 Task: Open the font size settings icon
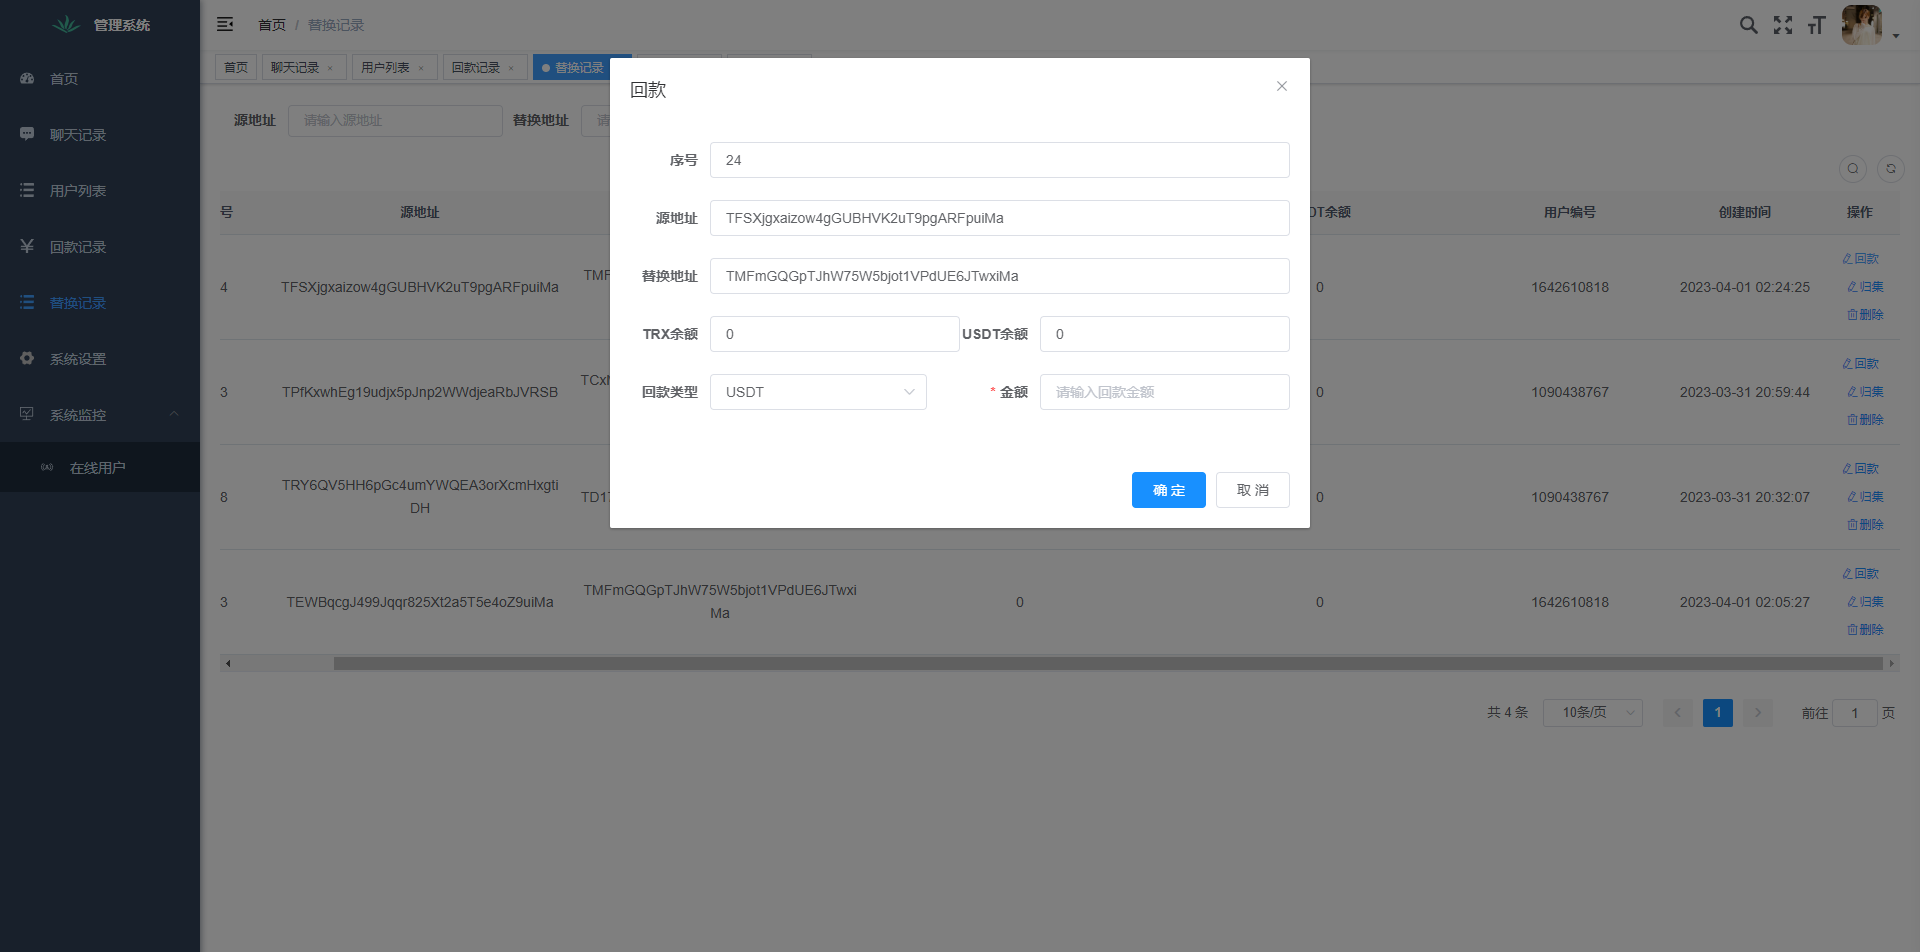[x=1816, y=25]
